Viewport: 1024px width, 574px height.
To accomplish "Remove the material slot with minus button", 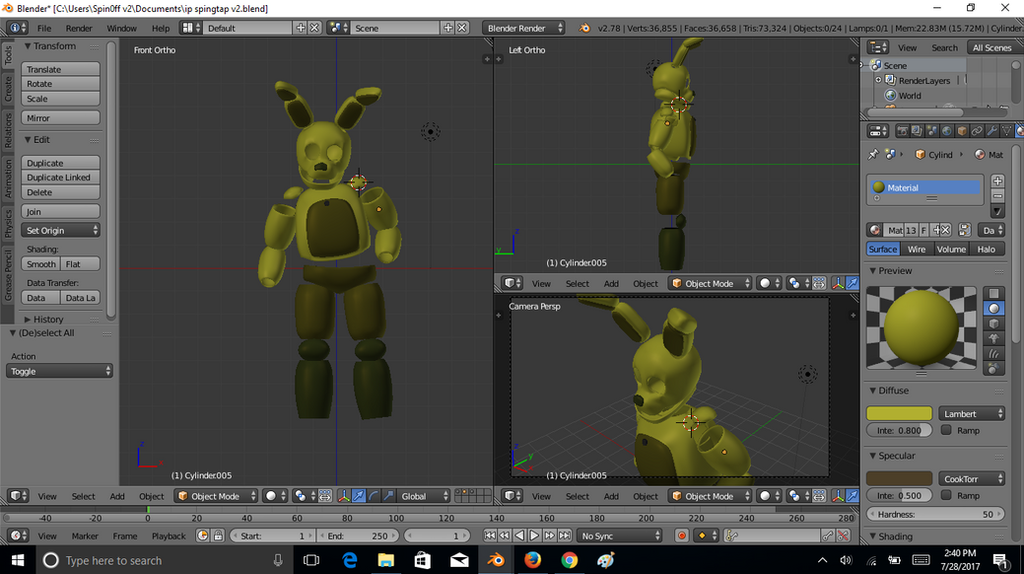I will pyautogui.click(x=997, y=196).
